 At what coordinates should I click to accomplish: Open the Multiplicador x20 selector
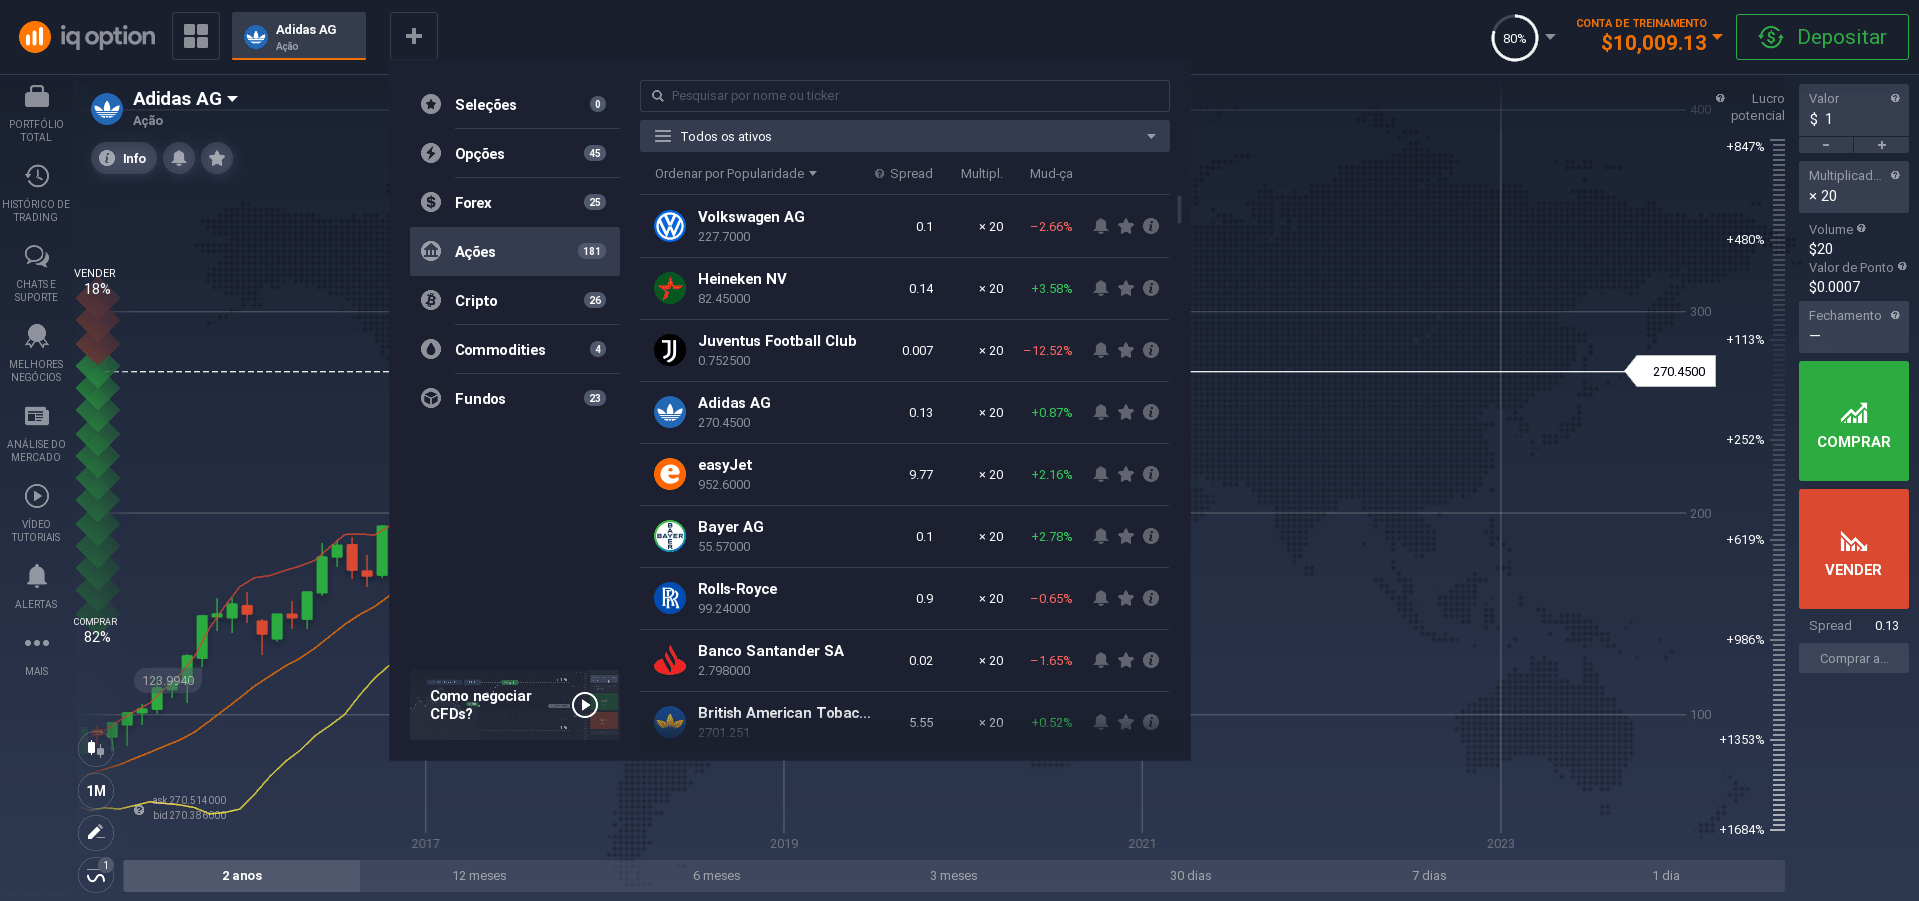1853,187
